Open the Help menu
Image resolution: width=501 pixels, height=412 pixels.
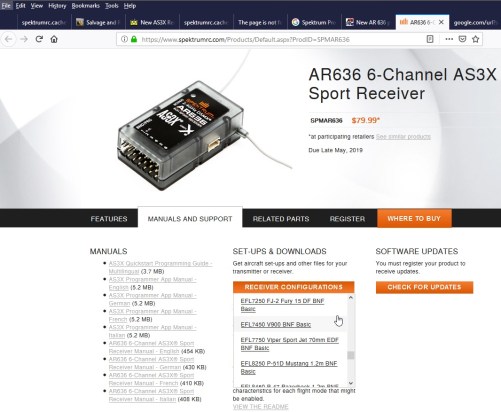click(x=130, y=6)
